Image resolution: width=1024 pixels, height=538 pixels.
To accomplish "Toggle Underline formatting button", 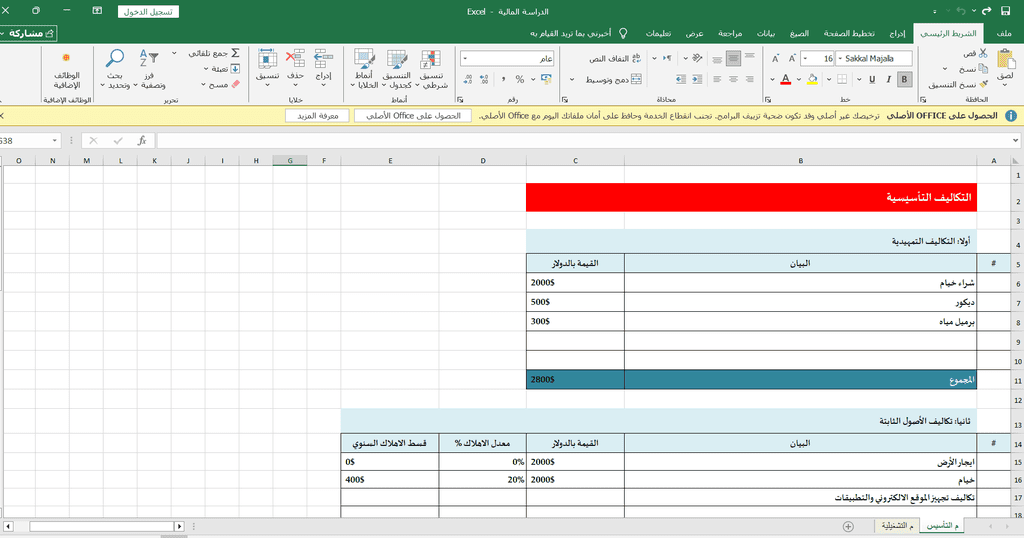I will (872, 79).
